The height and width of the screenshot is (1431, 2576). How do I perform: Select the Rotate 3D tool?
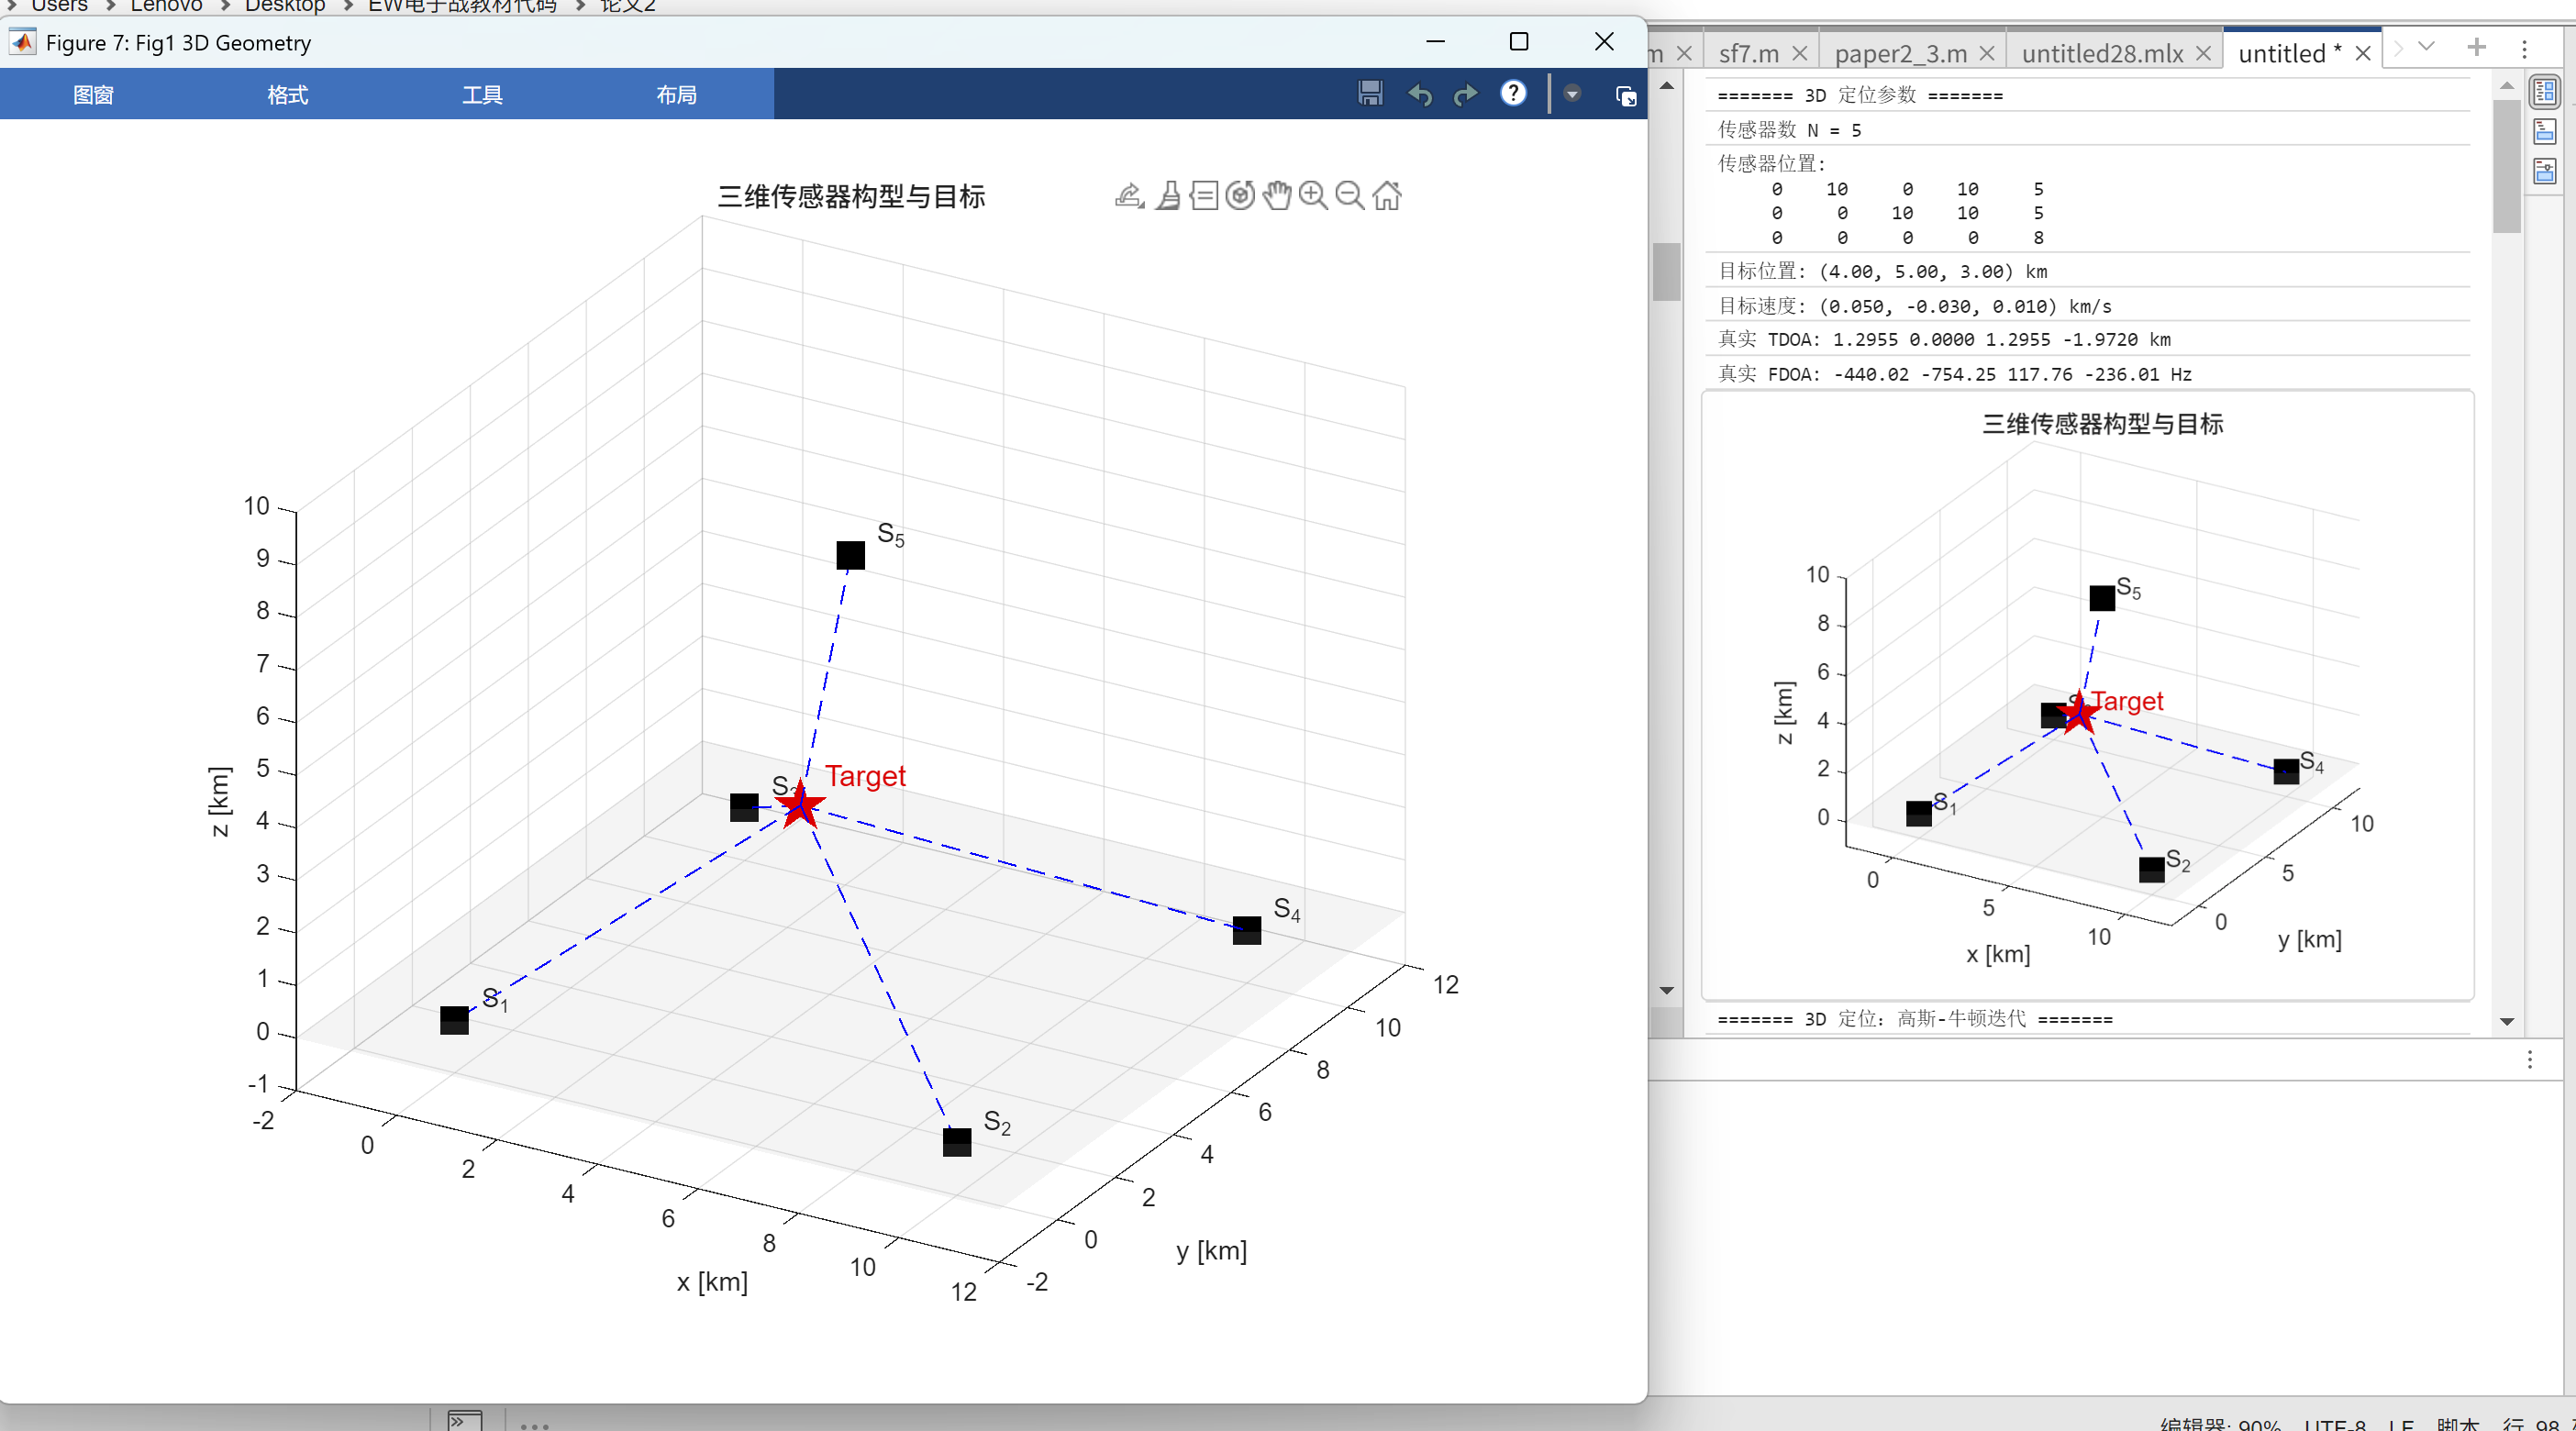tap(1240, 195)
